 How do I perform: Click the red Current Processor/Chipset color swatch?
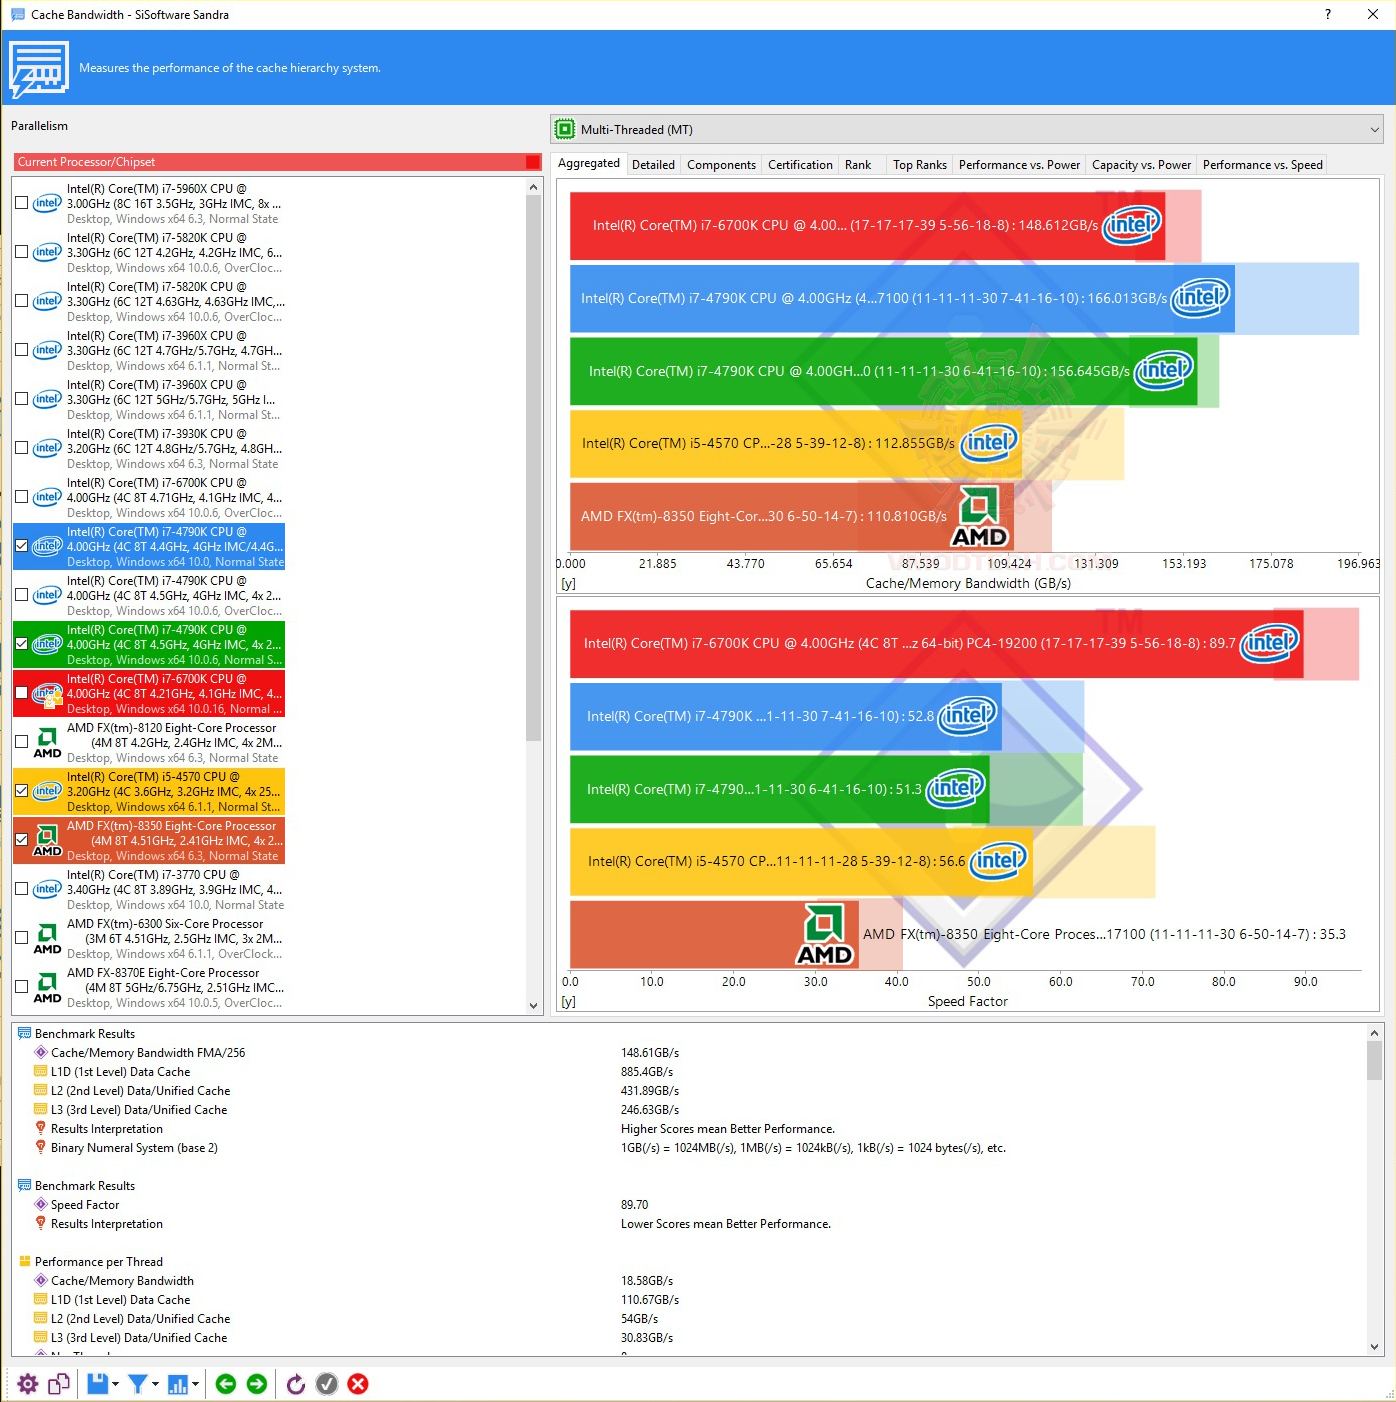tap(533, 162)
